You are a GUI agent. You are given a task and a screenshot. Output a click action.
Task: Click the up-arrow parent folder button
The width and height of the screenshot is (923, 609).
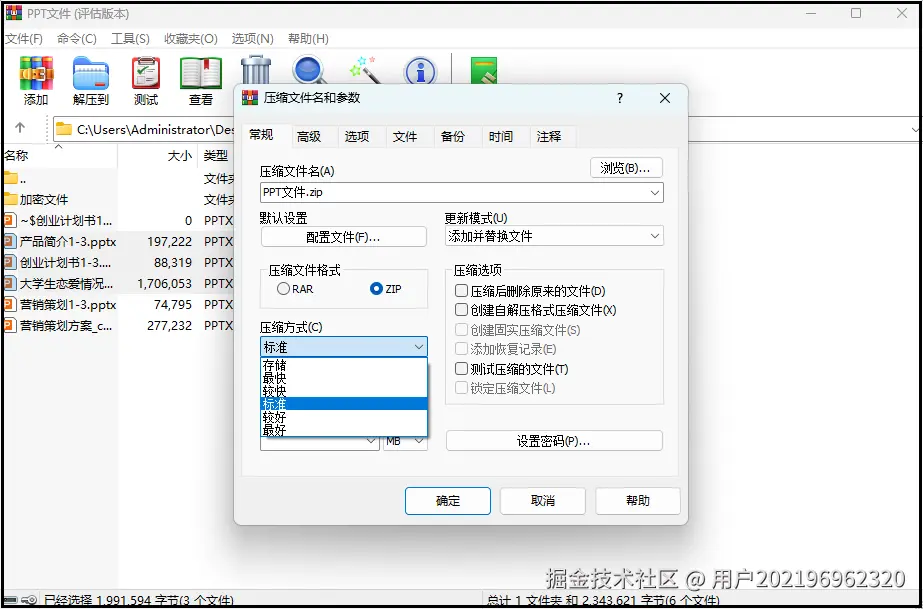pyautogui.click(x=20, y=128)
